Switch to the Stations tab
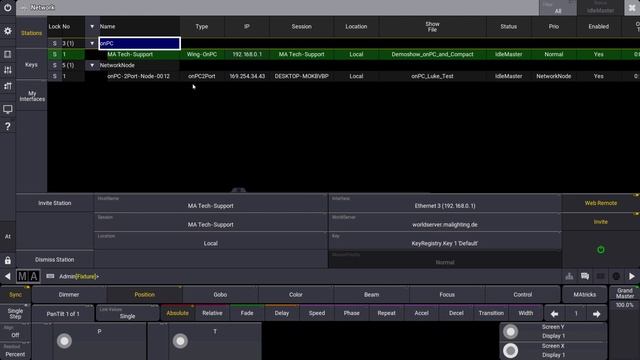Image resolution: width=640 pixels, height=360 pixels. point(31,33)
